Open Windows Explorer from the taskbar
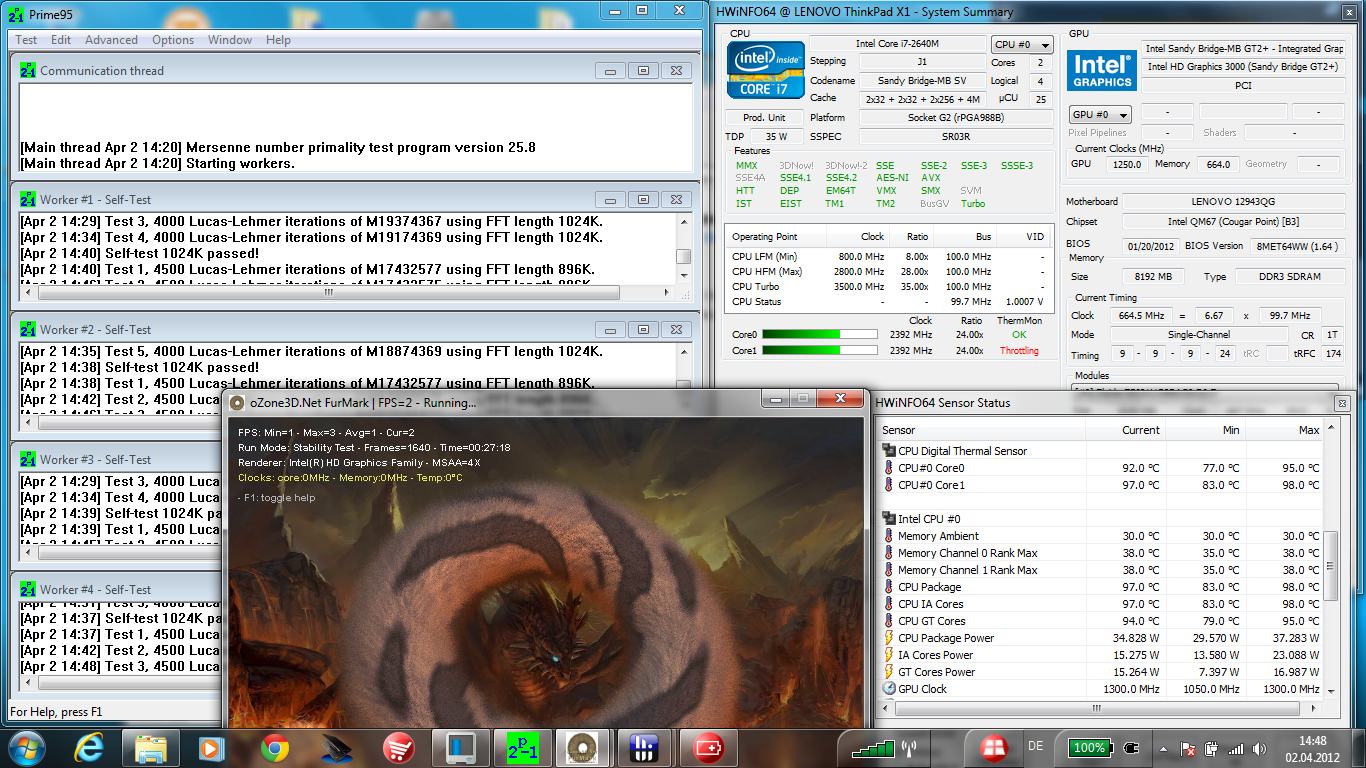 click(151, 747)
